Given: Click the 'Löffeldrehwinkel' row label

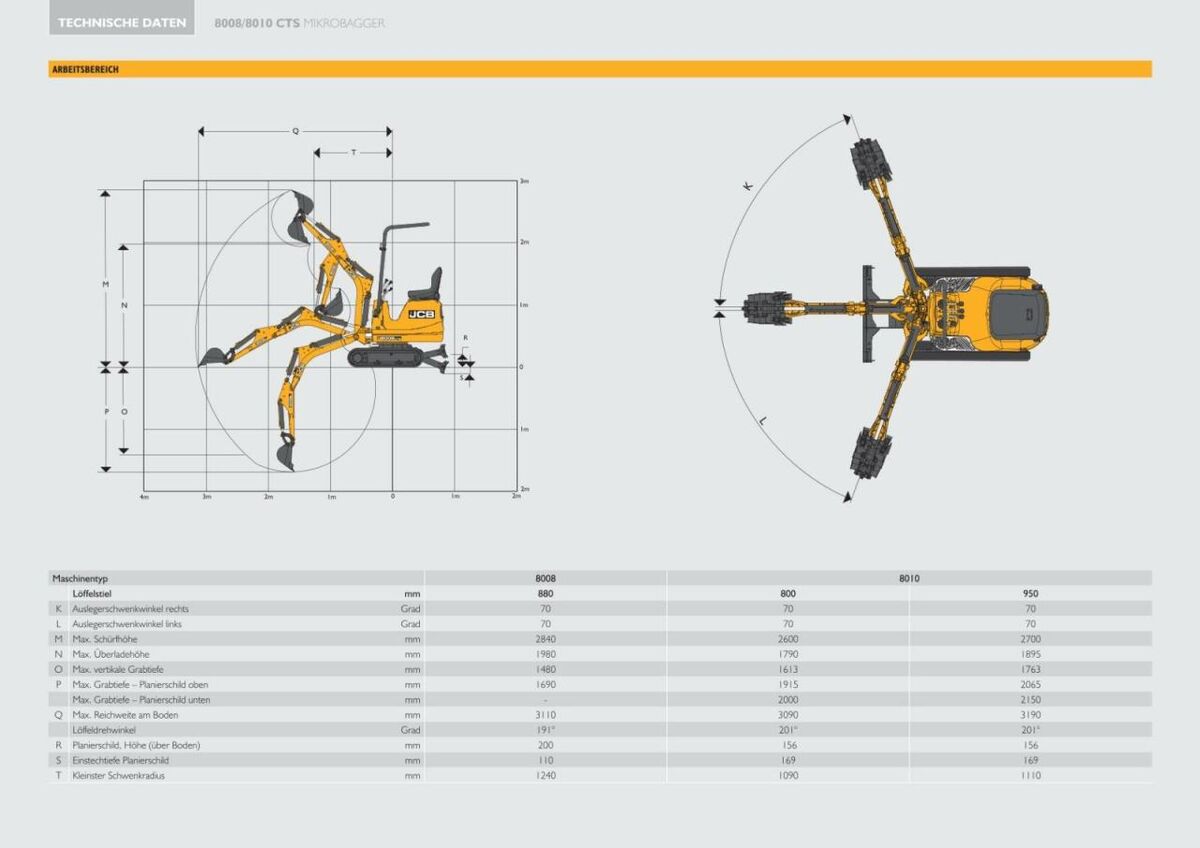Looking at the screenshot, I should pos(104,730).
